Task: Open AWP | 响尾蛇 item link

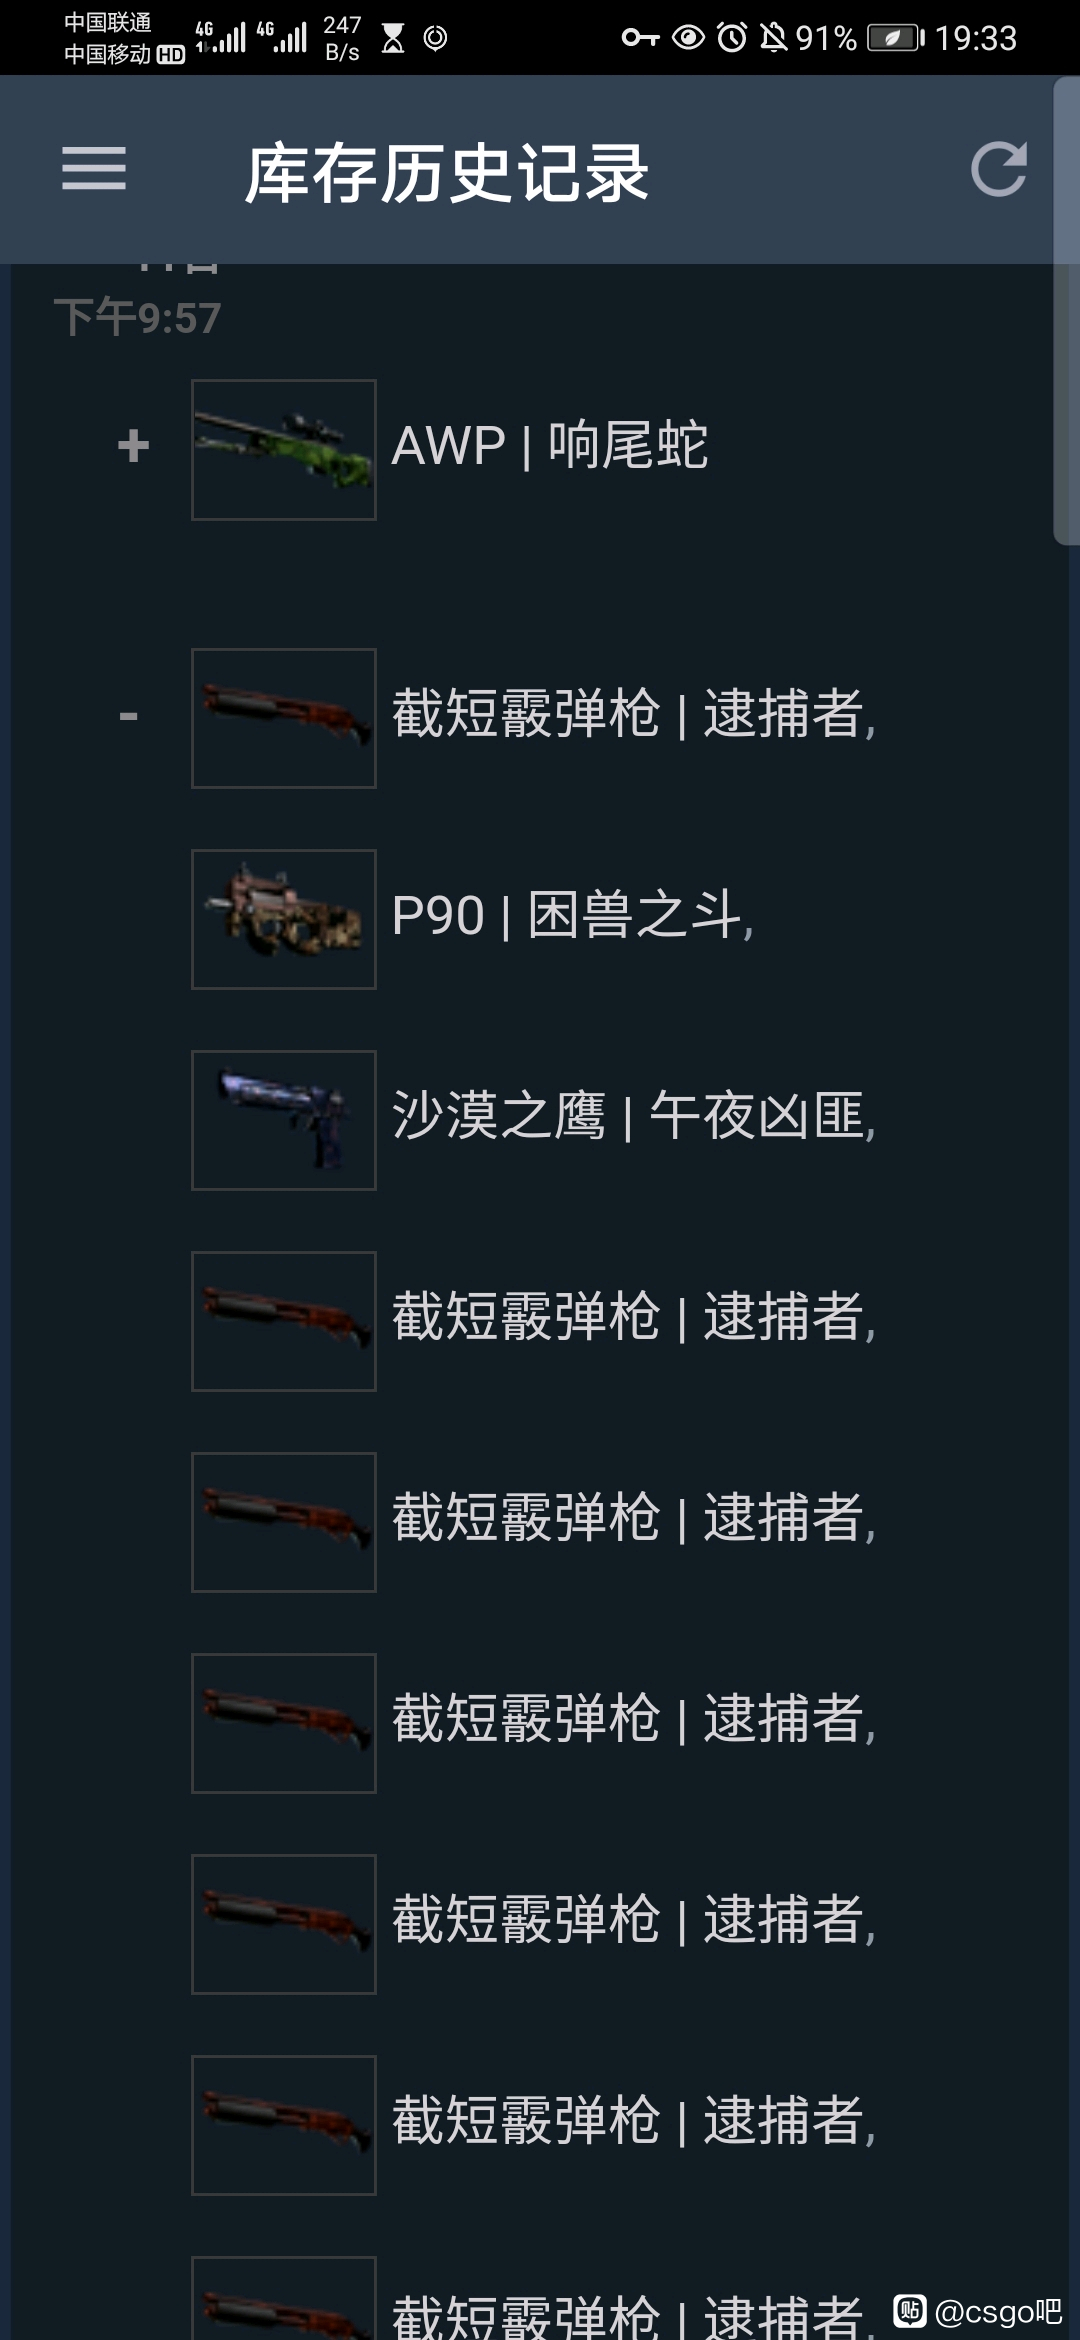Action: coord(550,446)
